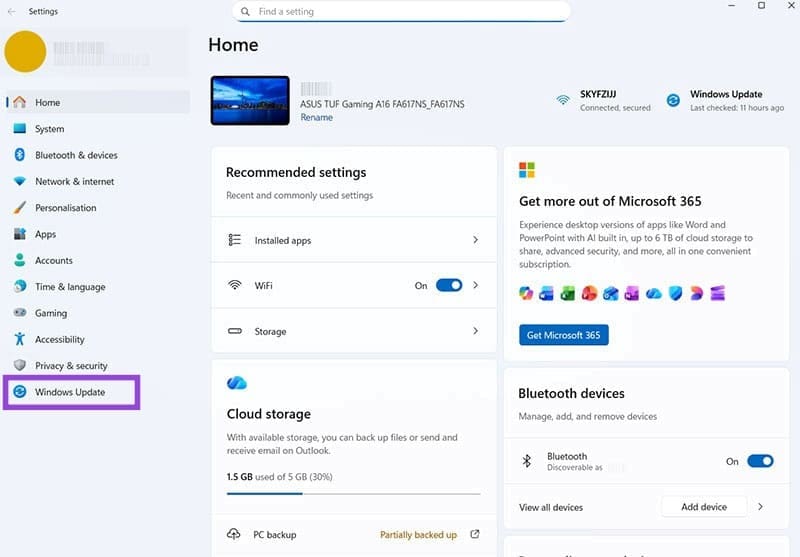Click the desktop wallpaper thumbnail
This screenshot has height=557, width=800.
(250, 100)
